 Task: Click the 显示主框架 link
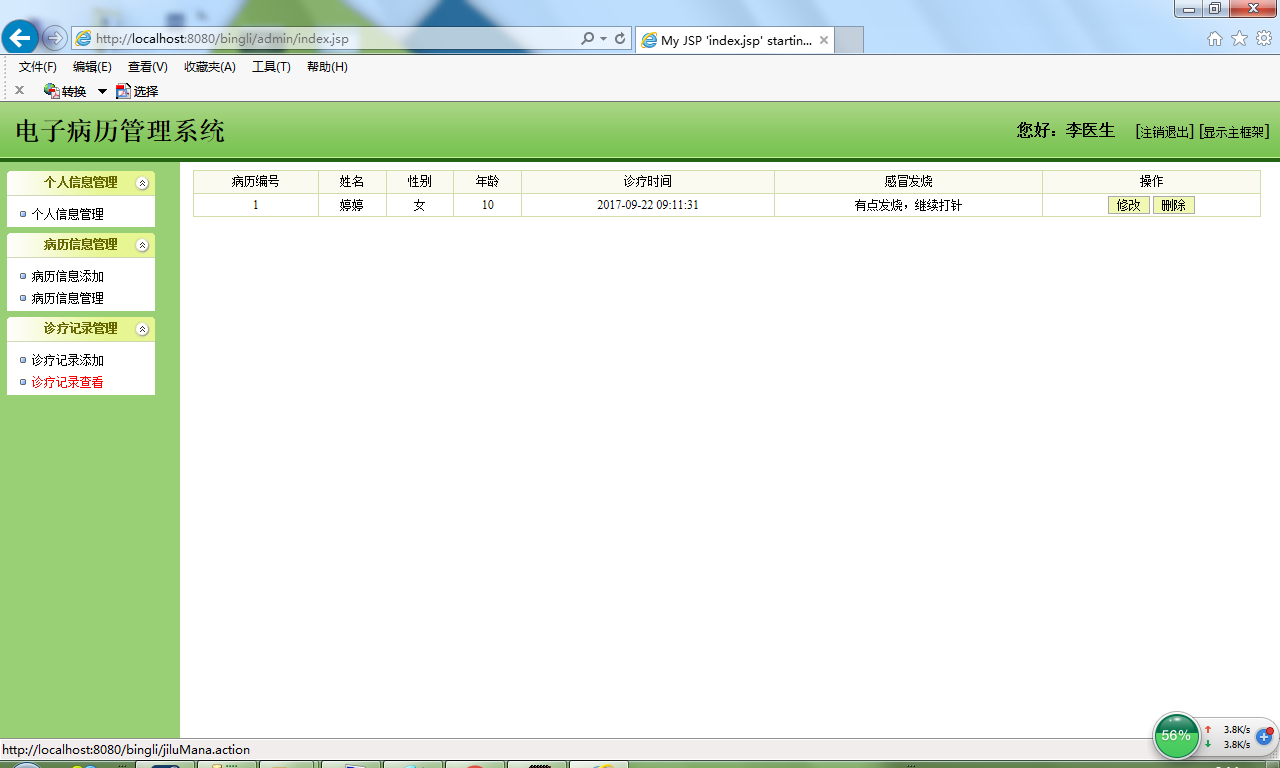click(x=1234, y=132)
